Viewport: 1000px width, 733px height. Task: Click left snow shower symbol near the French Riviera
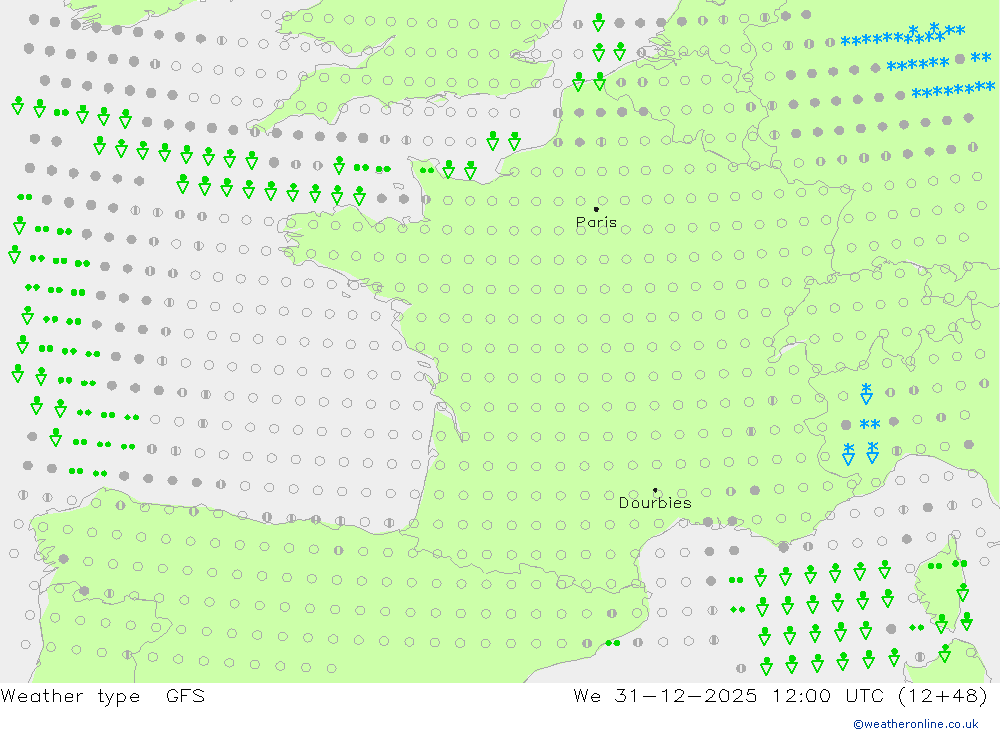pos(848,454)
